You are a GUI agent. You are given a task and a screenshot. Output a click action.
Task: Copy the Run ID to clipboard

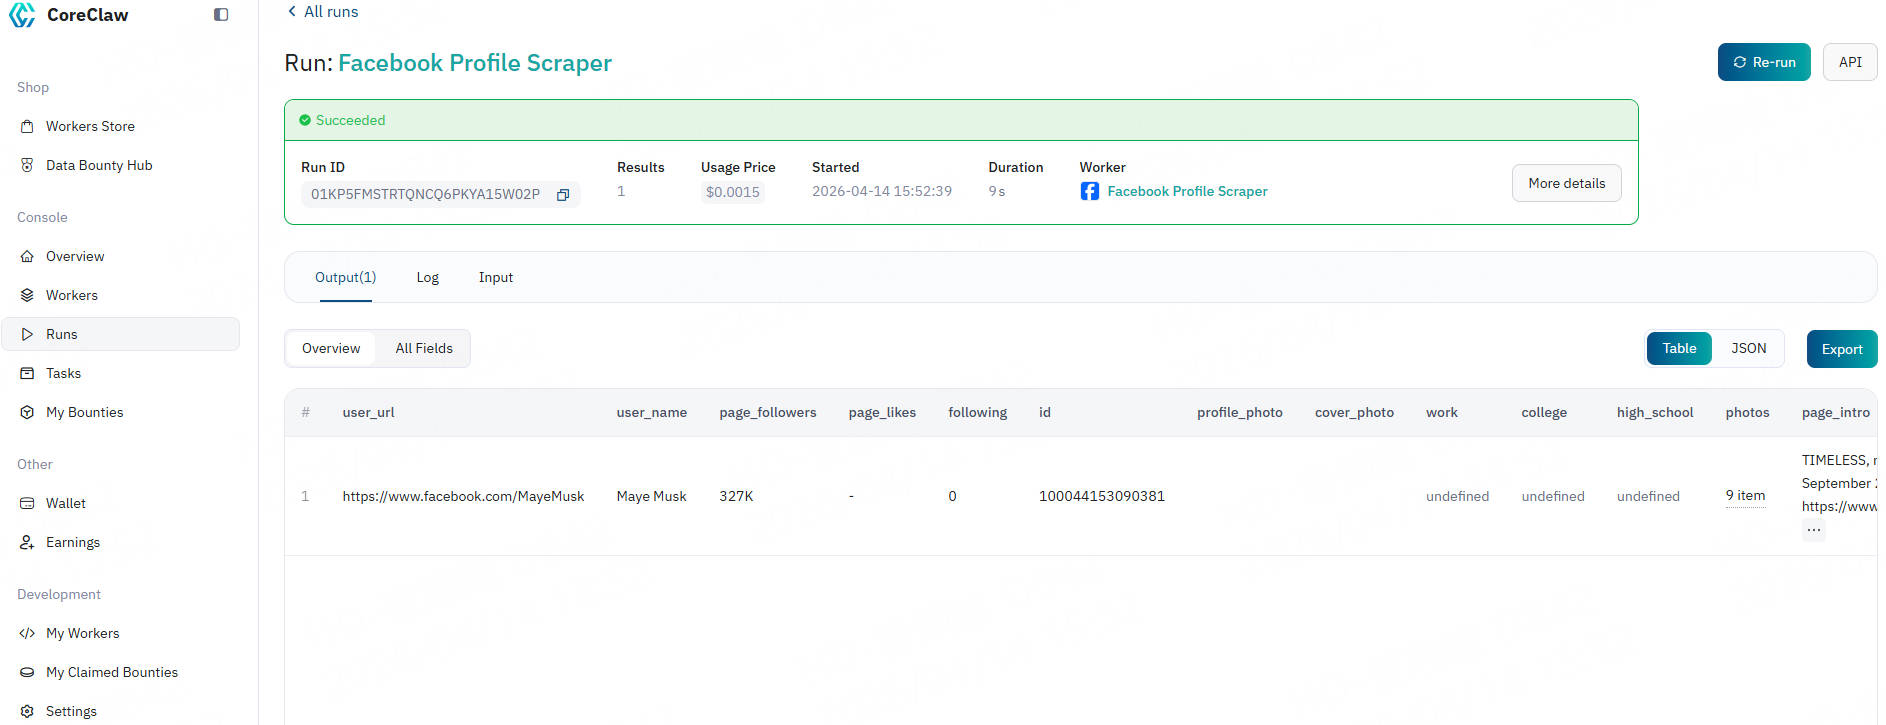[x=563, y=195]
